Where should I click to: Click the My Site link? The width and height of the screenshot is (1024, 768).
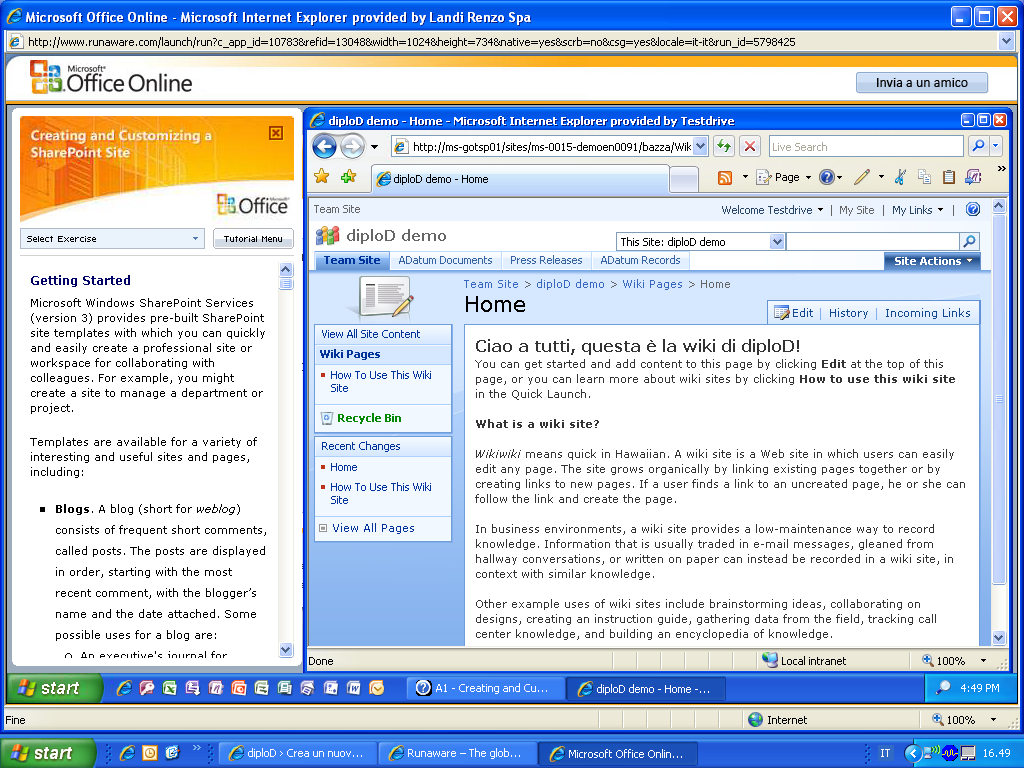[x=856, y=210]
